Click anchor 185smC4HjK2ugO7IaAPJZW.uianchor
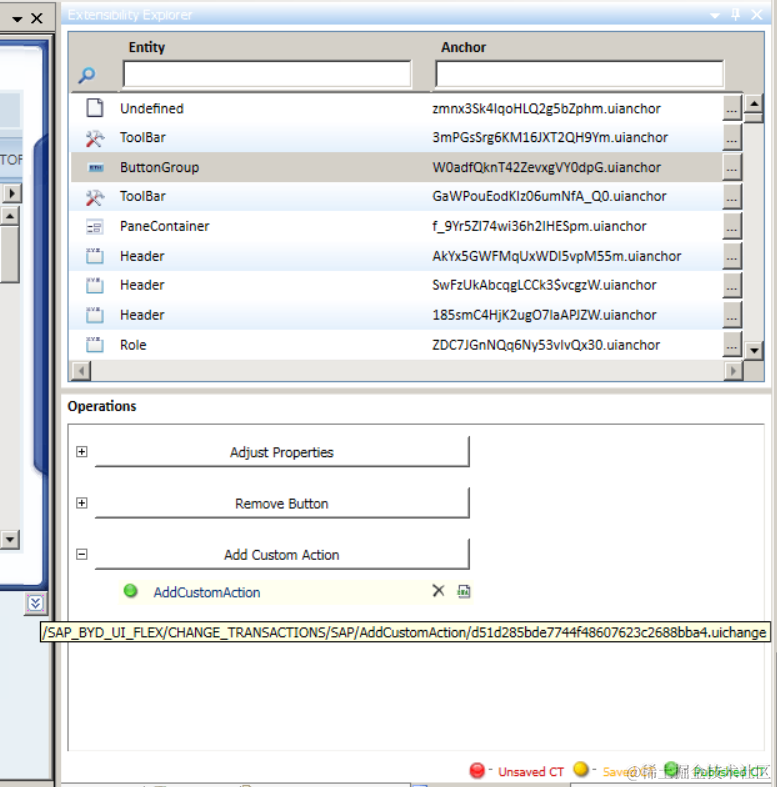777x787 pixels. tap(544, 315)
